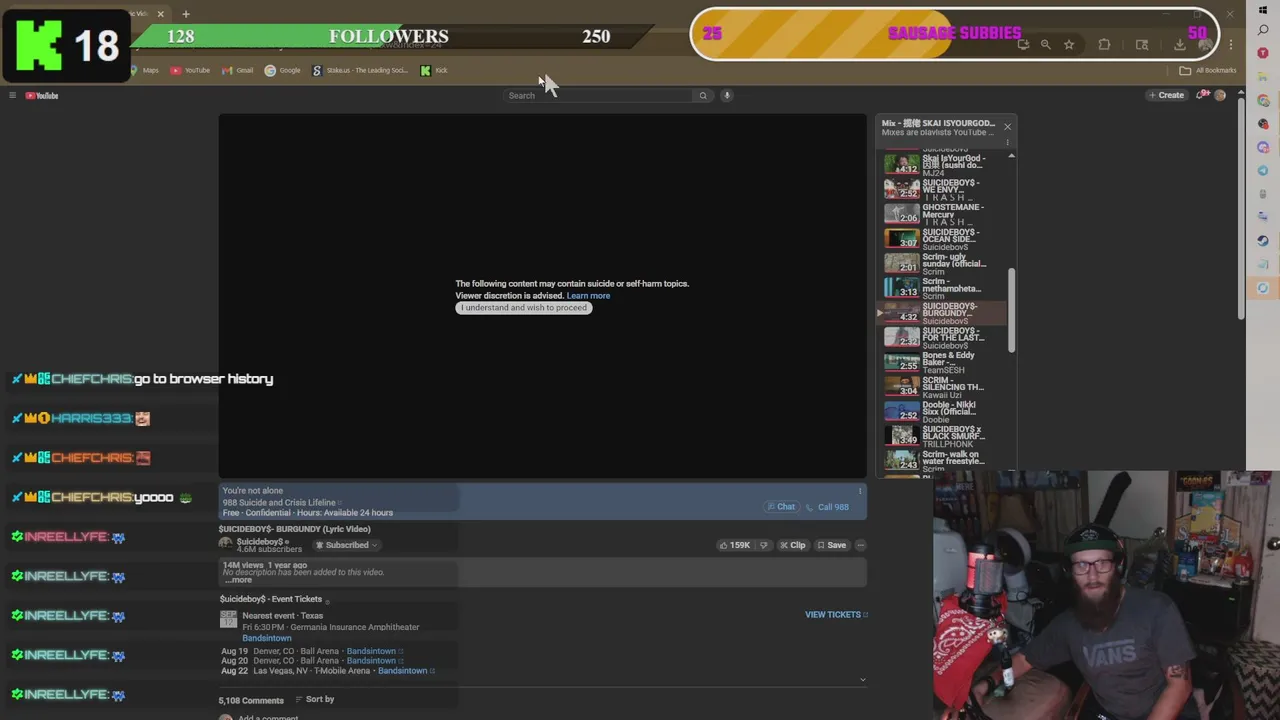This screenshot has height=720, width=1280.
Task: Play GHOSTEMANE Mercury playlist item
Action: 945,214
